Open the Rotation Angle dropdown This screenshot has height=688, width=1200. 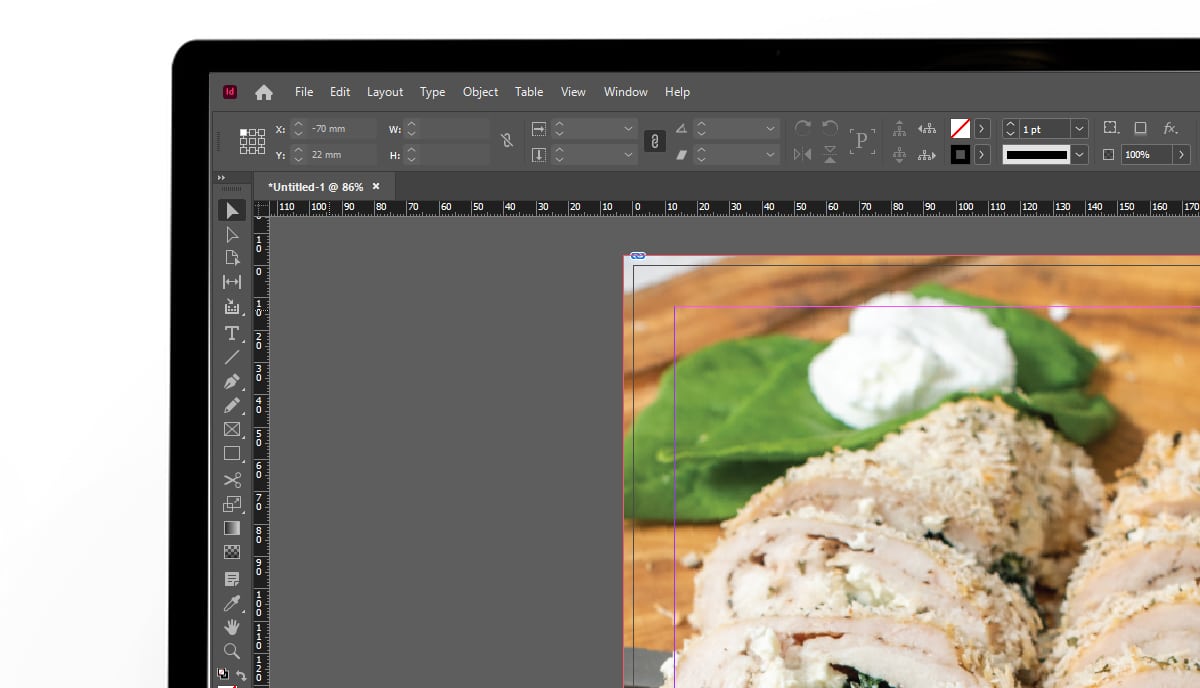pos(770,128)
